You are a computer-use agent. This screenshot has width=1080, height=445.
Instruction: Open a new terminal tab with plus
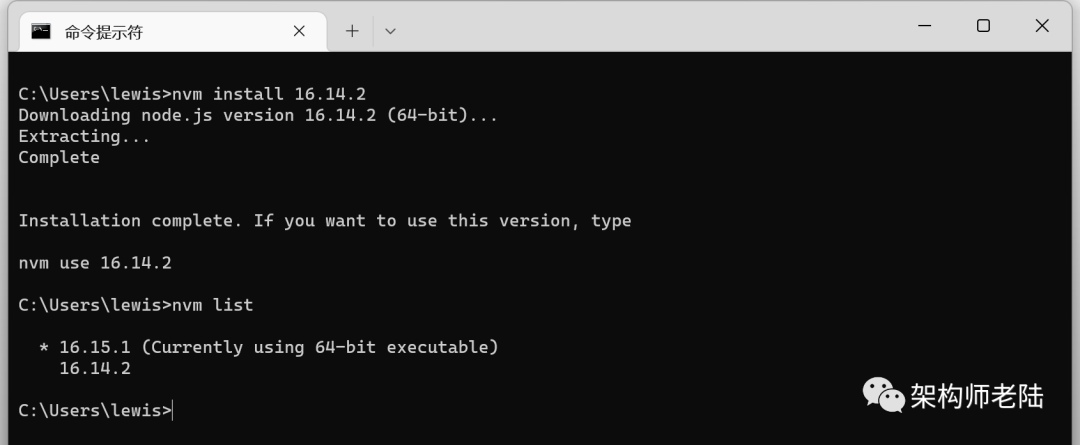click(352, 31)
